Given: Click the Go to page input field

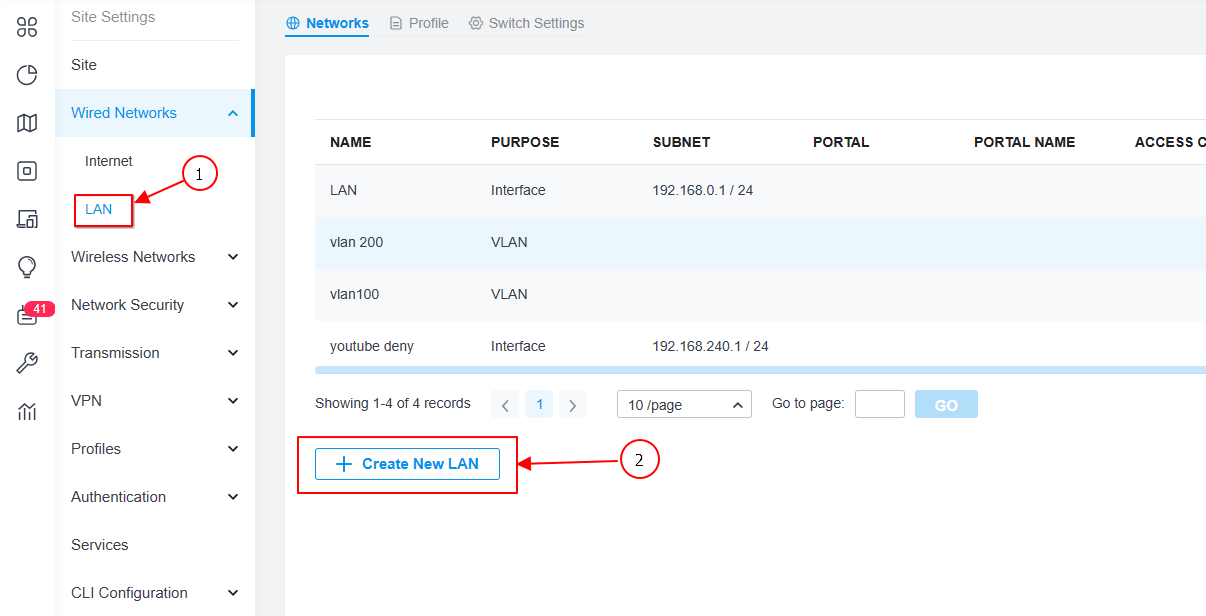Looking at the screenshot, I should pyautogui.click(x=880, y=404).
